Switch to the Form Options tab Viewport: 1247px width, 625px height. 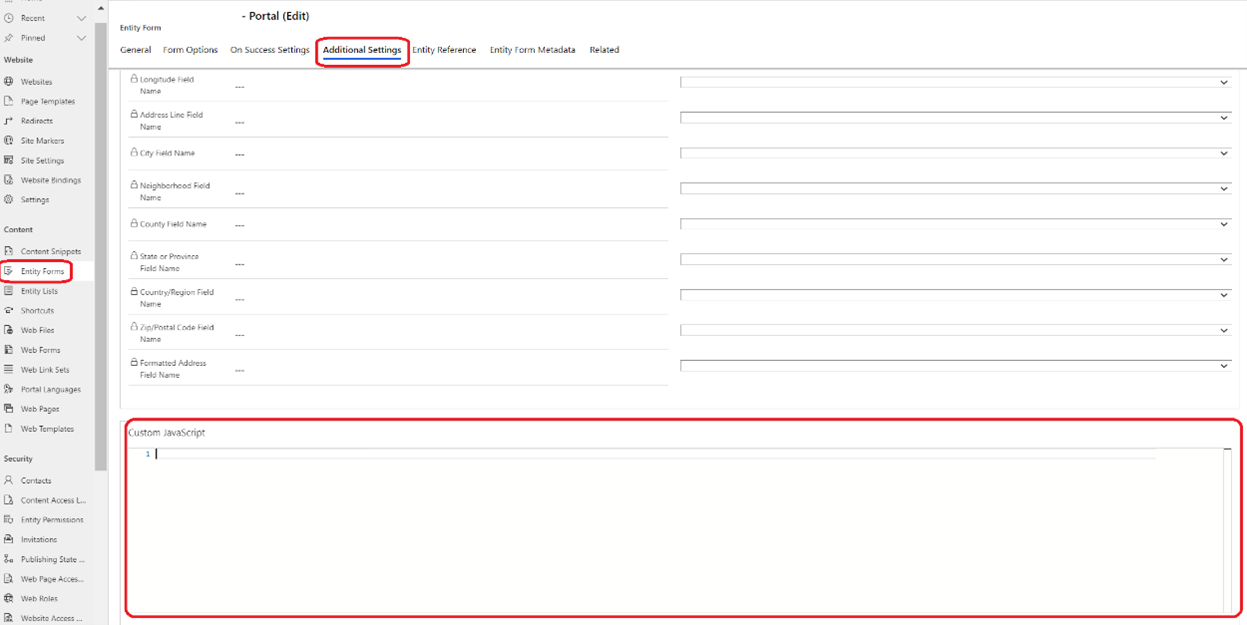tap(190, 50)
